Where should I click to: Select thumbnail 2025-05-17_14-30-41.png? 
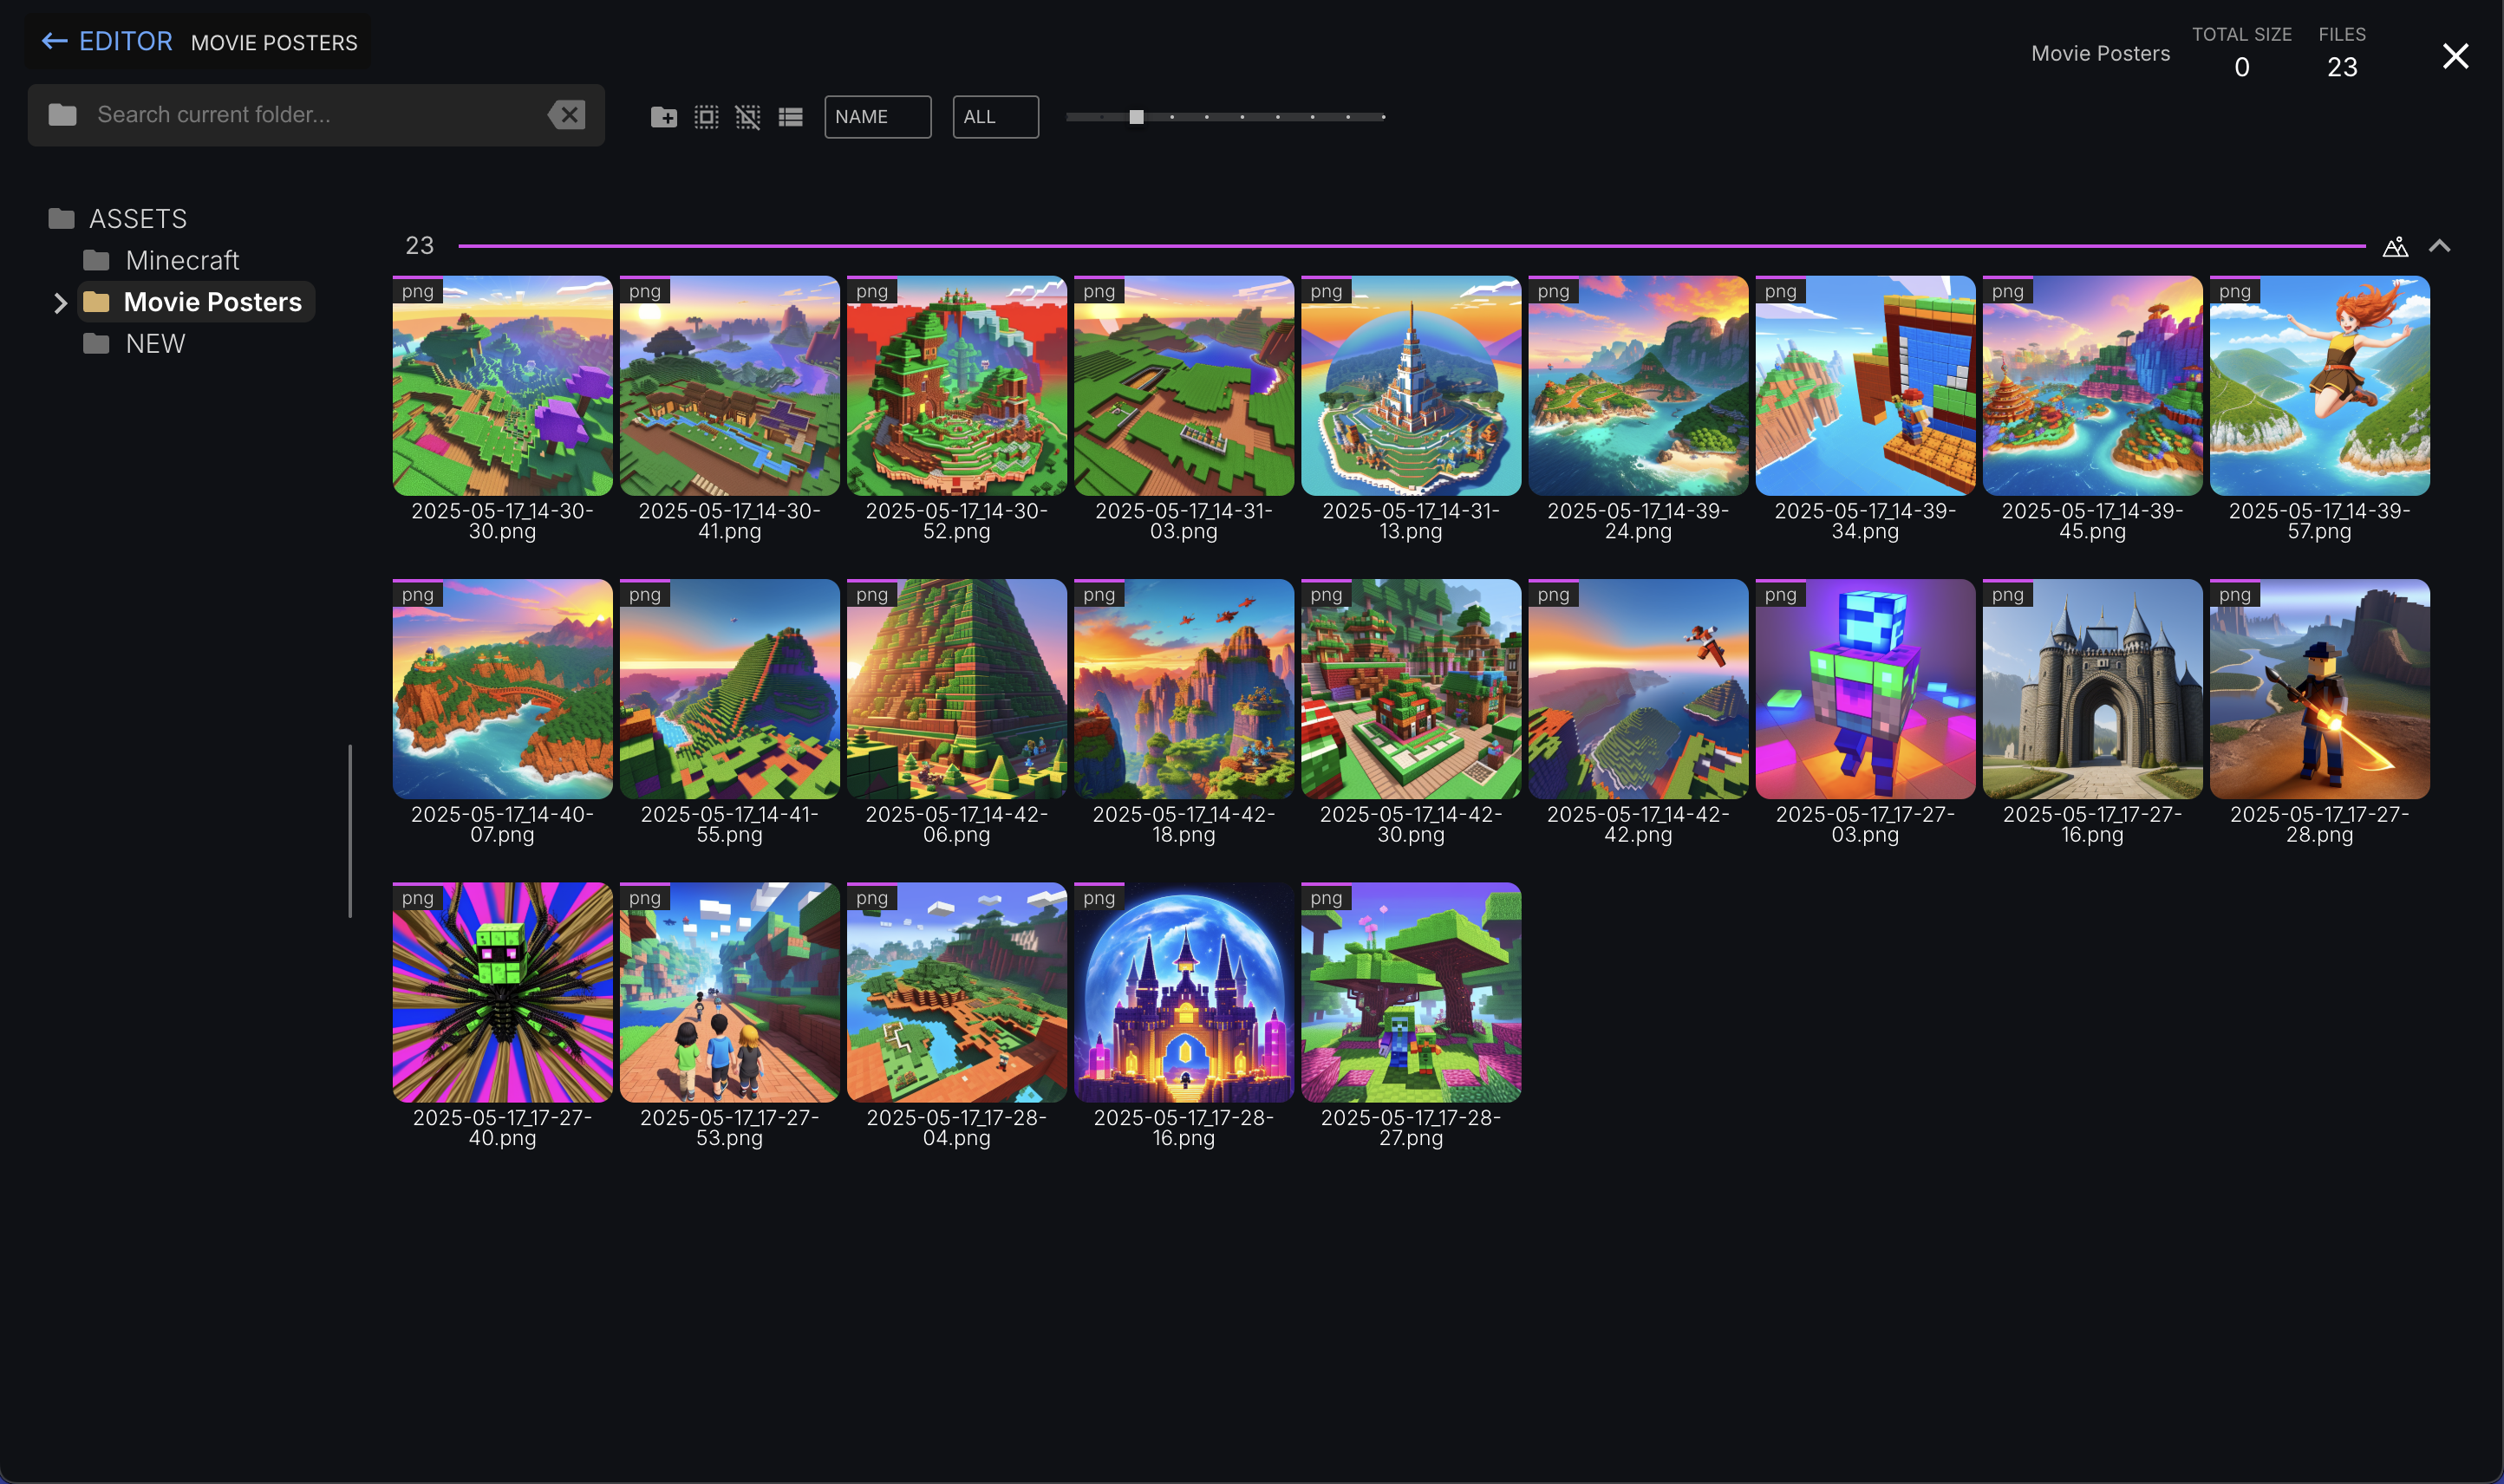[729, 385]
